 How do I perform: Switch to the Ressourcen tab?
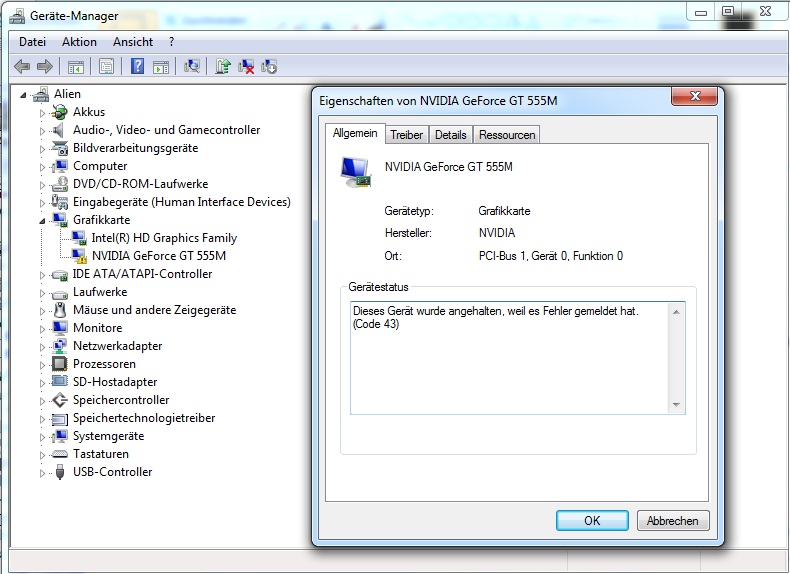507,135
